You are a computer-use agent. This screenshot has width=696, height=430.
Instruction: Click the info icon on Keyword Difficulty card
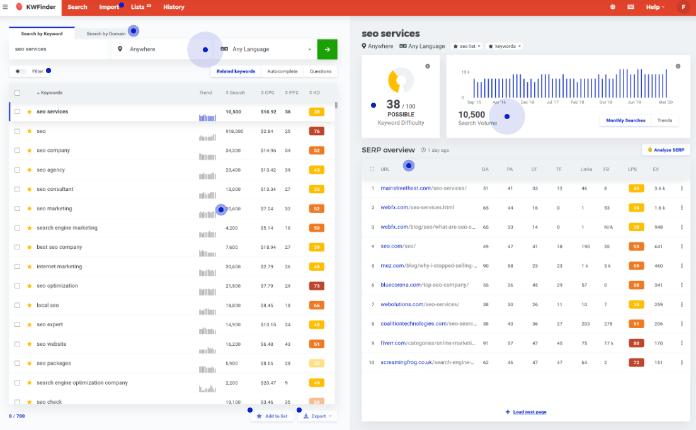427,66
